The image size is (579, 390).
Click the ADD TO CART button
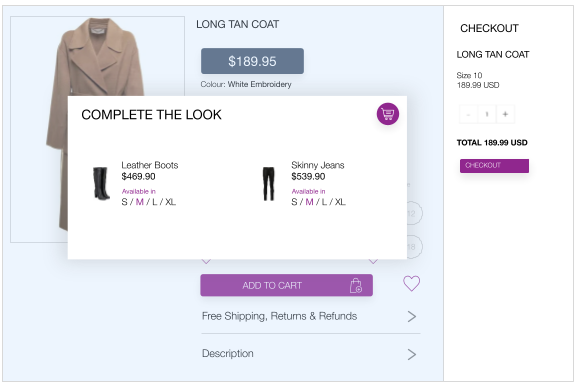tap(286, 285)
